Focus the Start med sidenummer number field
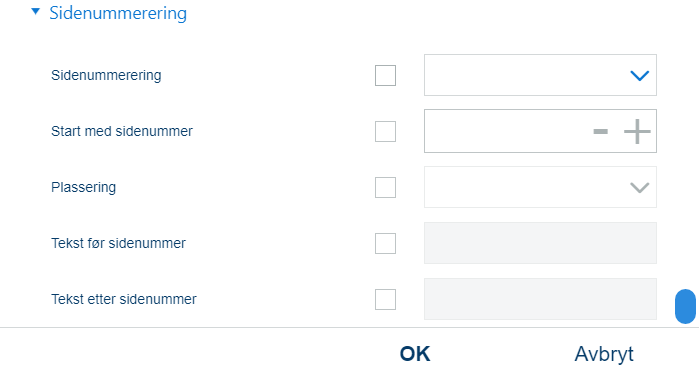 [x=506, y=131]
